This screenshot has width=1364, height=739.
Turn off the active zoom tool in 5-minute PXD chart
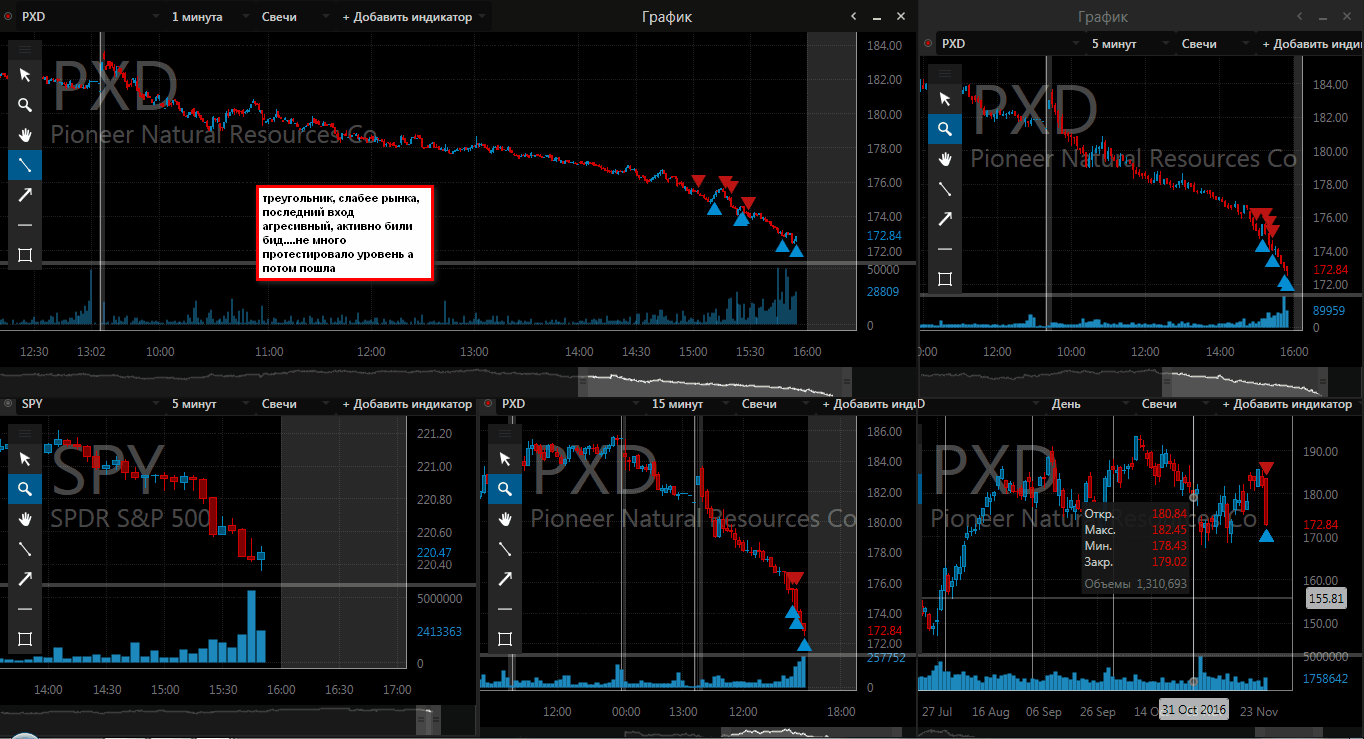coord(945,129)
